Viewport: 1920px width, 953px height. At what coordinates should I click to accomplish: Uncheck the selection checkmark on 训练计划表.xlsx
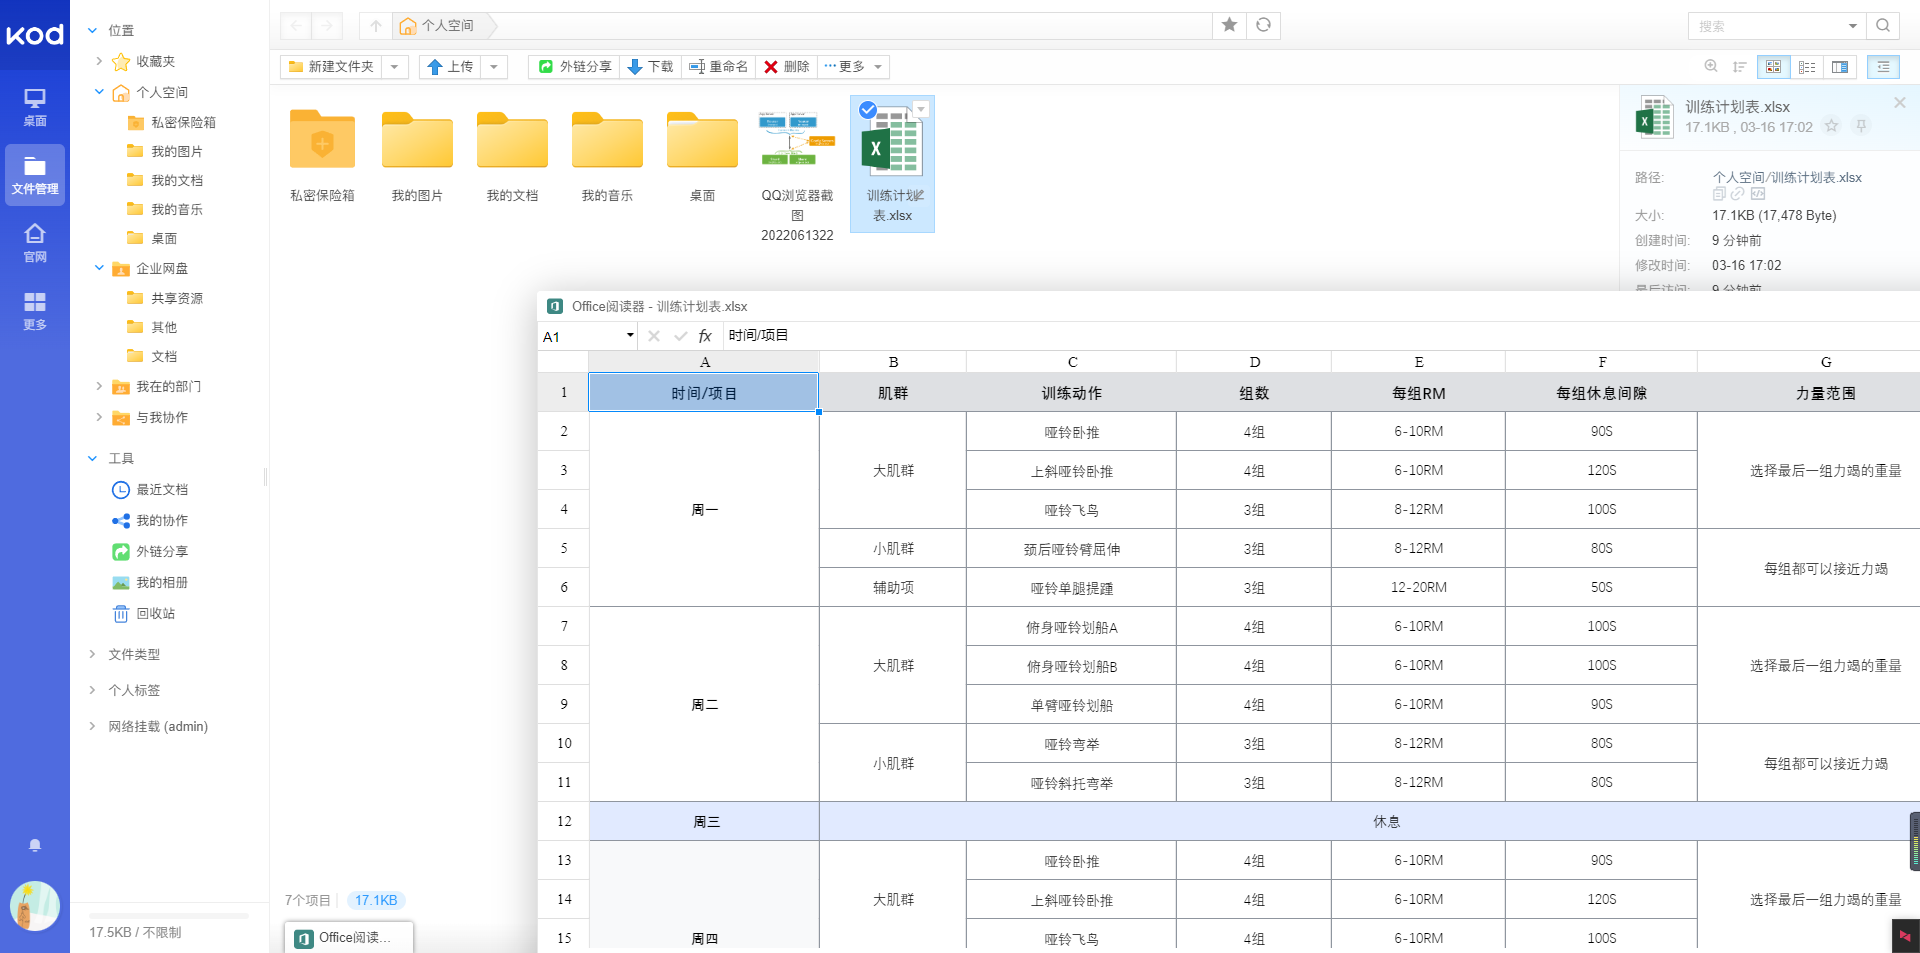[x=868, y=110]
